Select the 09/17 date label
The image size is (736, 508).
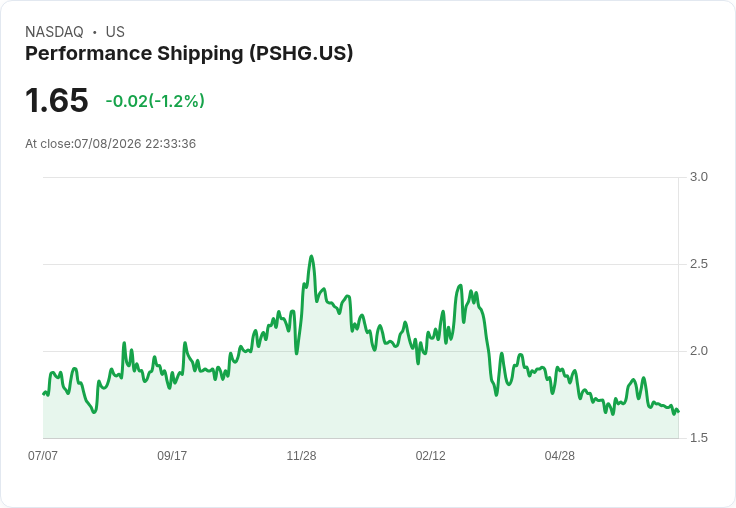(172, 455)
